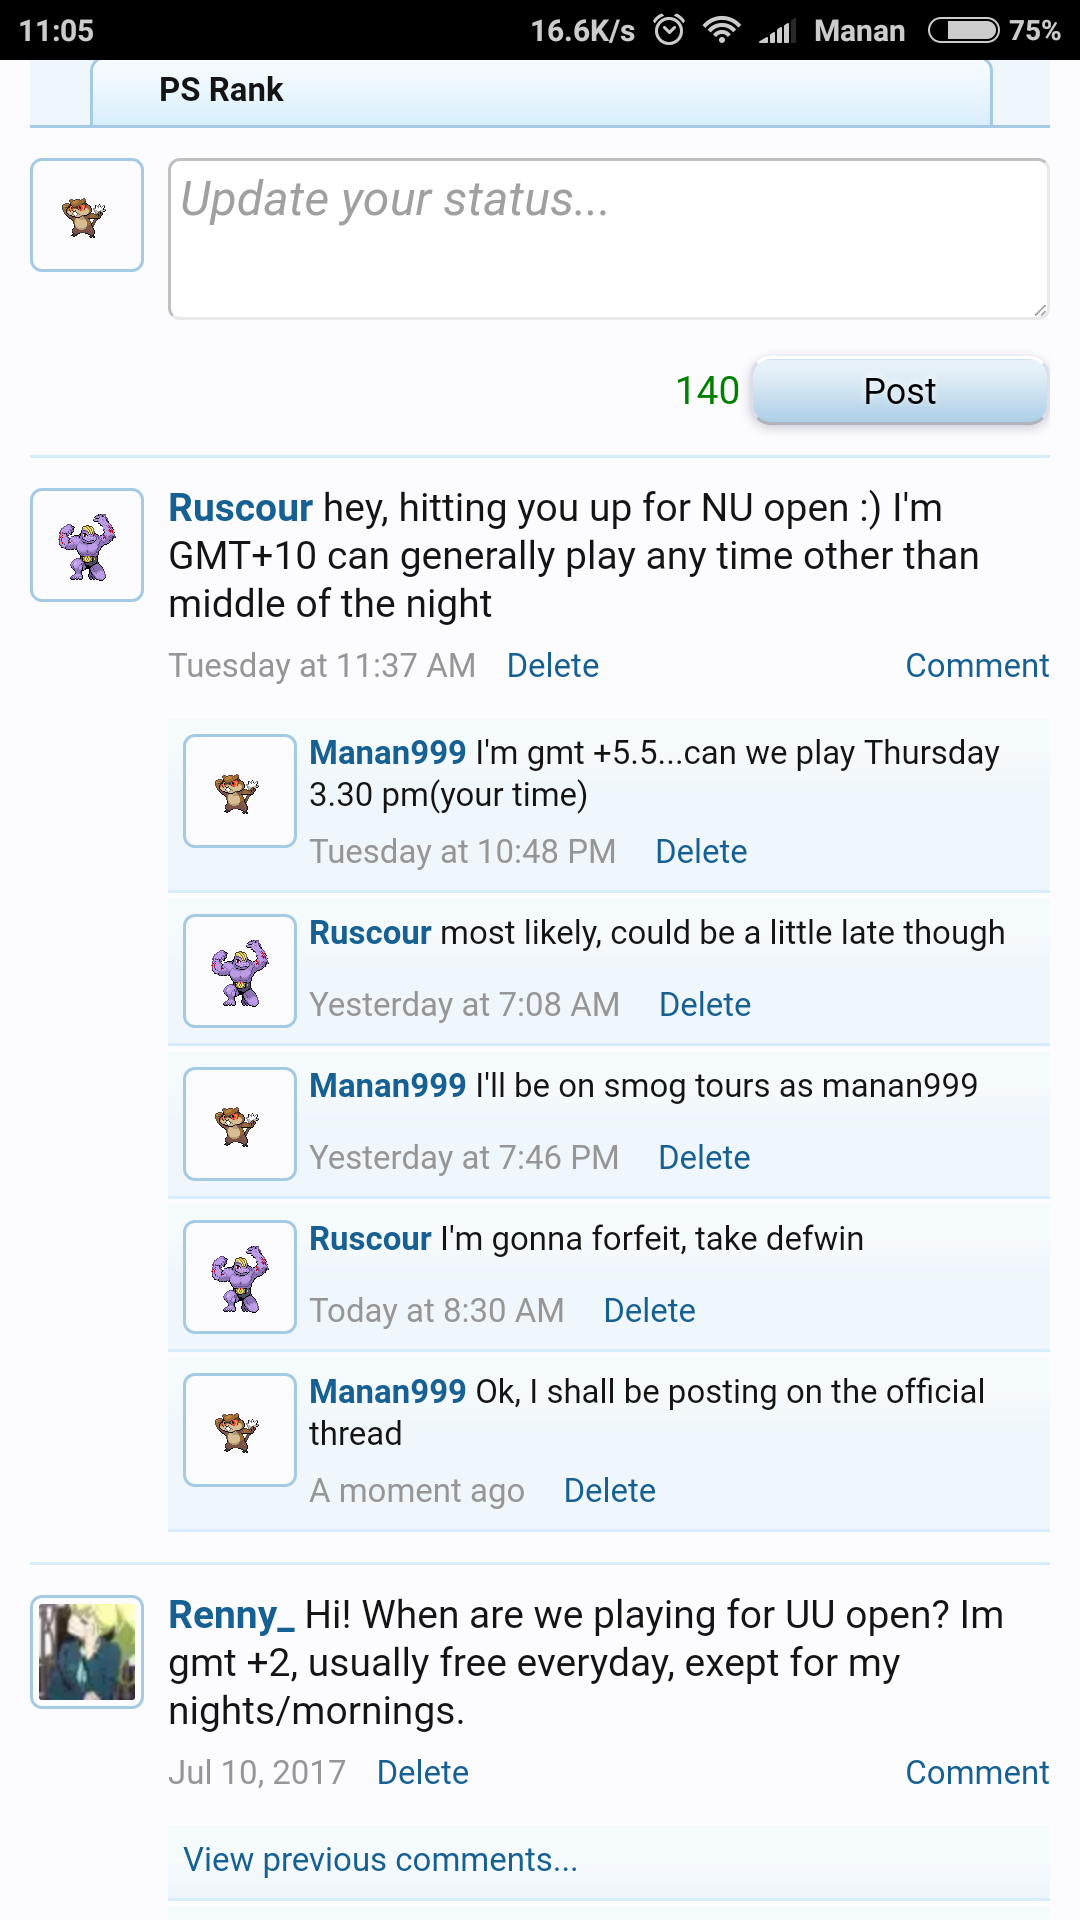The height and width of the screenshot is (1920, 1080).
Task: Expand 'View previous comments...' on Renny_'s post
Action: point(380,1860)
